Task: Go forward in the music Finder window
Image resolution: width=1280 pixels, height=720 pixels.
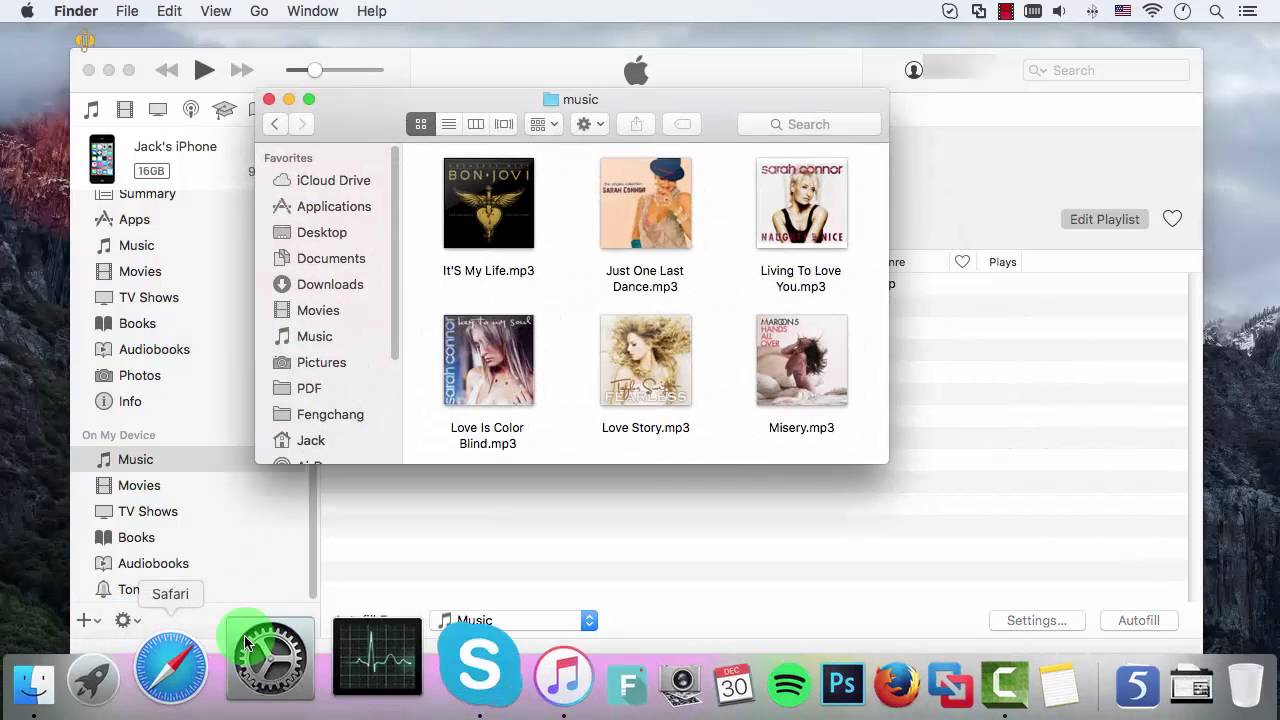Action: click(301, 124)
